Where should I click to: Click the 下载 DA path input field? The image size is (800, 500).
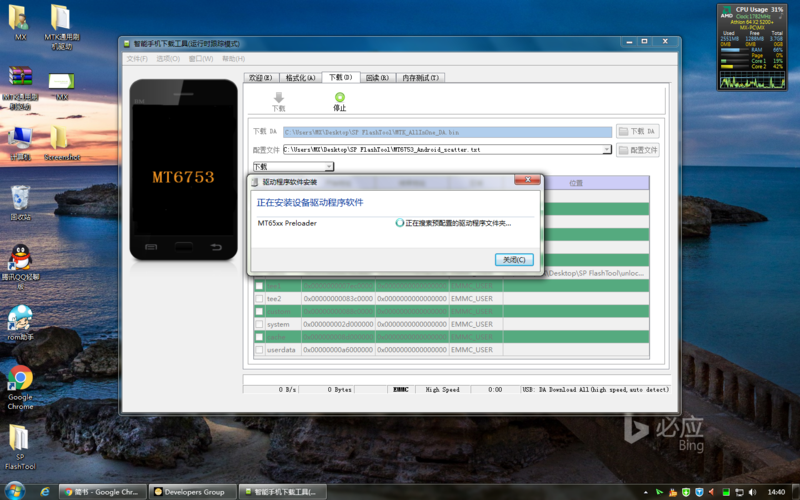tap(447, 131)
